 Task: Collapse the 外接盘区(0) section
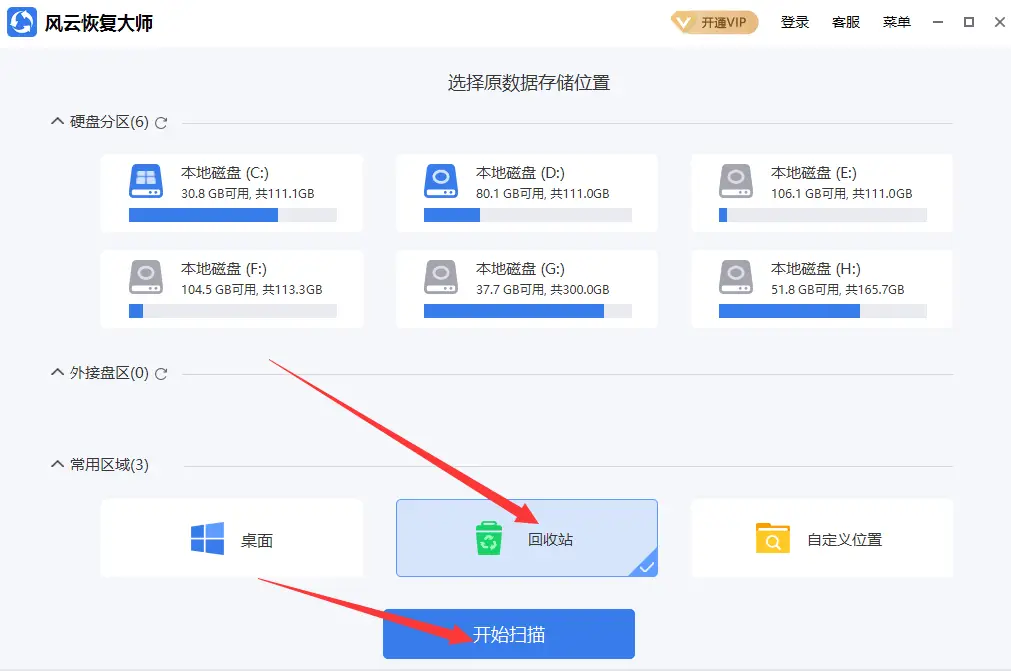57,372
